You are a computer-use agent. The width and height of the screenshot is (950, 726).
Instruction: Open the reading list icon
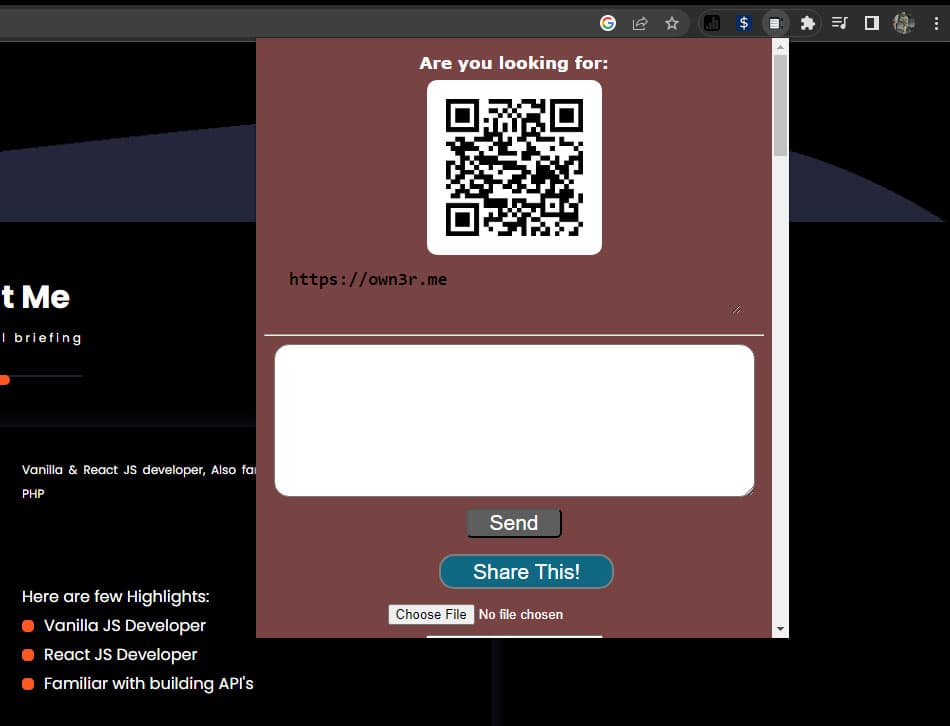840,22
